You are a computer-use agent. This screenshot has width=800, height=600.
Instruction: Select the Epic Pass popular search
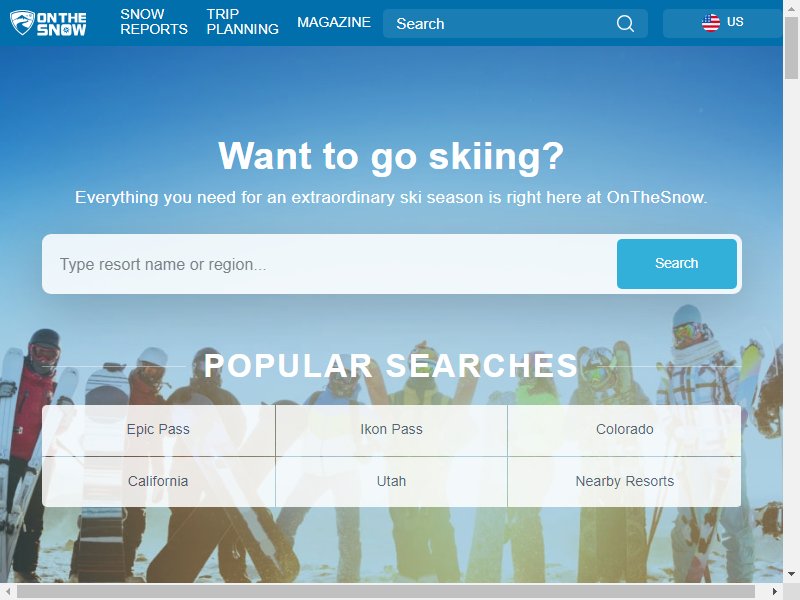158,430
